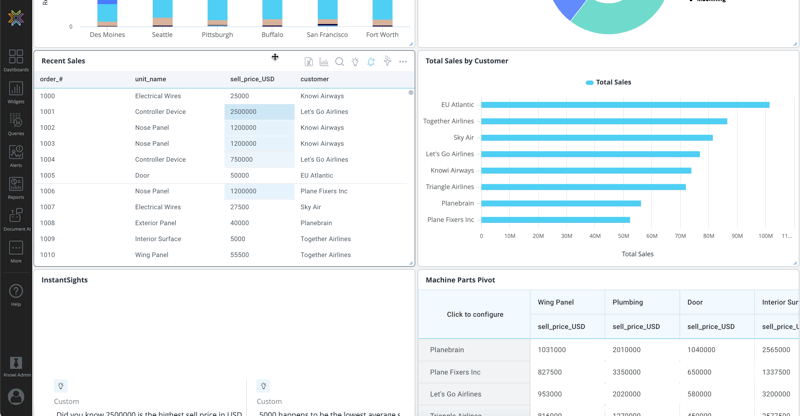800x416 pixels.
Task: Expand the More menu in the sidebar
Action: [16, 250]
